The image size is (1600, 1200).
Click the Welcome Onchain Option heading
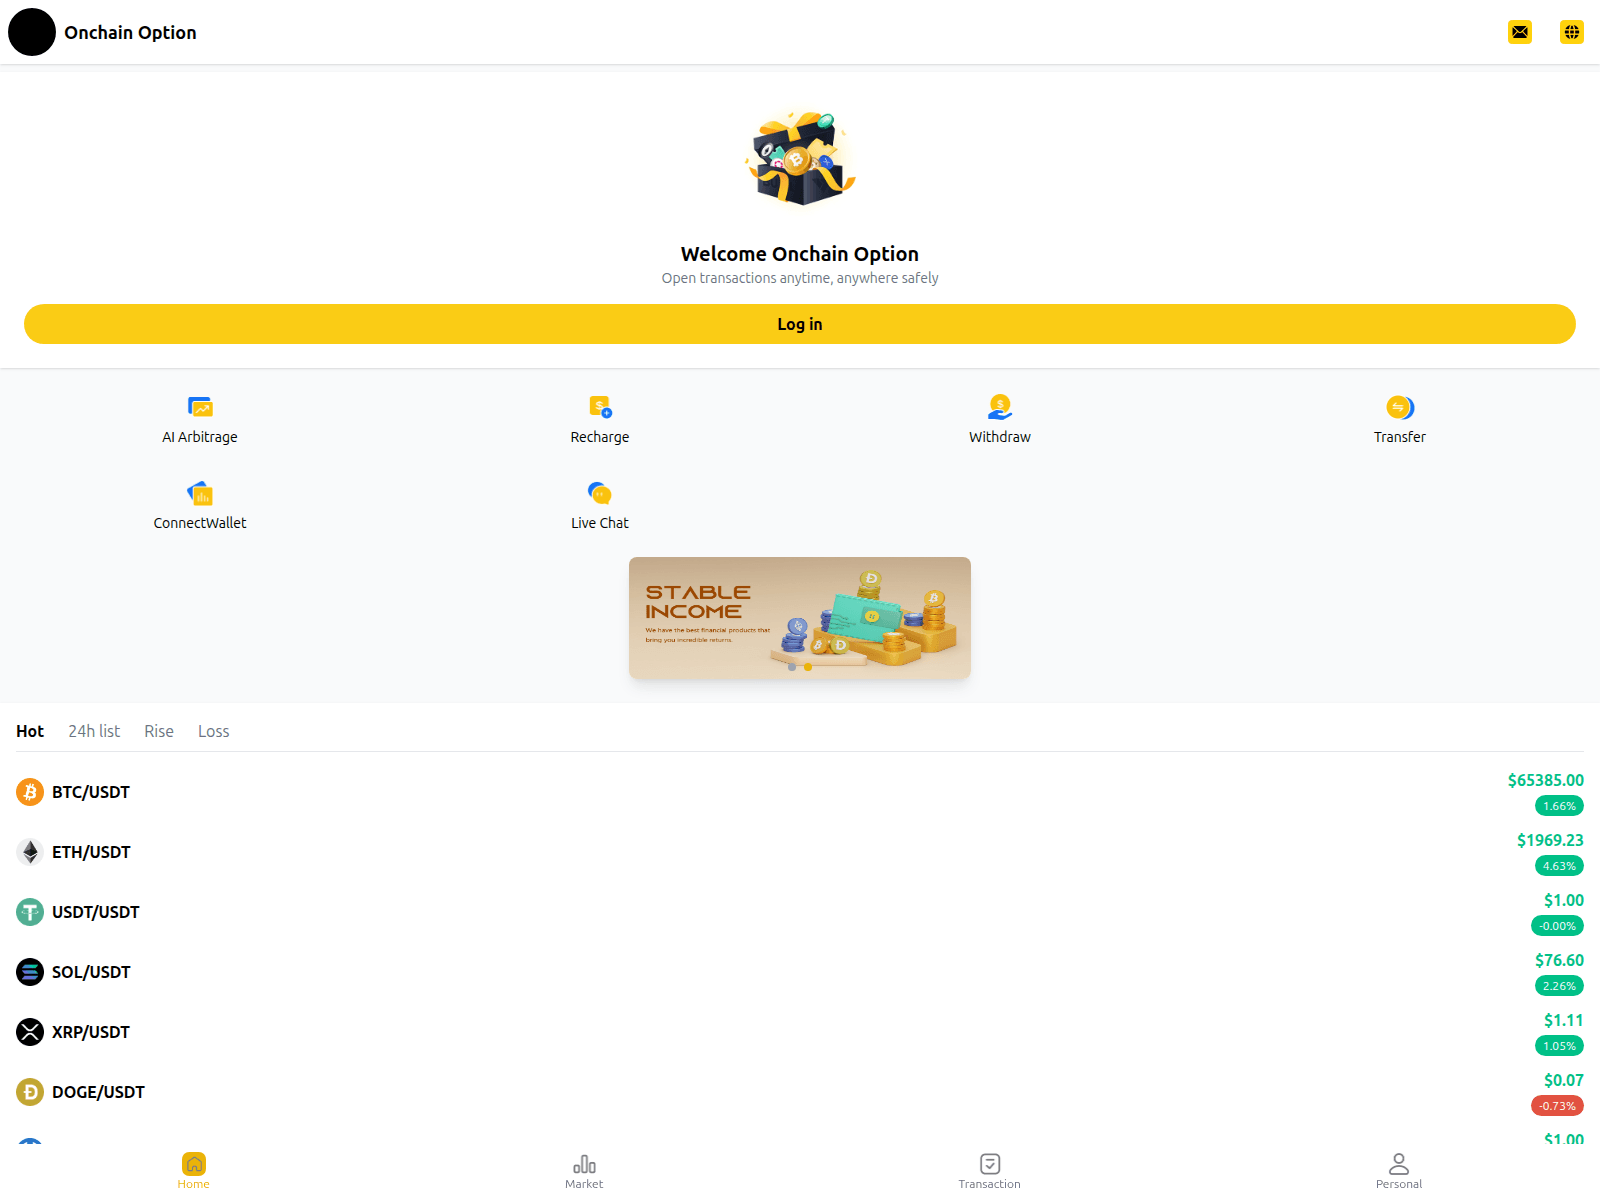[800, 254]
